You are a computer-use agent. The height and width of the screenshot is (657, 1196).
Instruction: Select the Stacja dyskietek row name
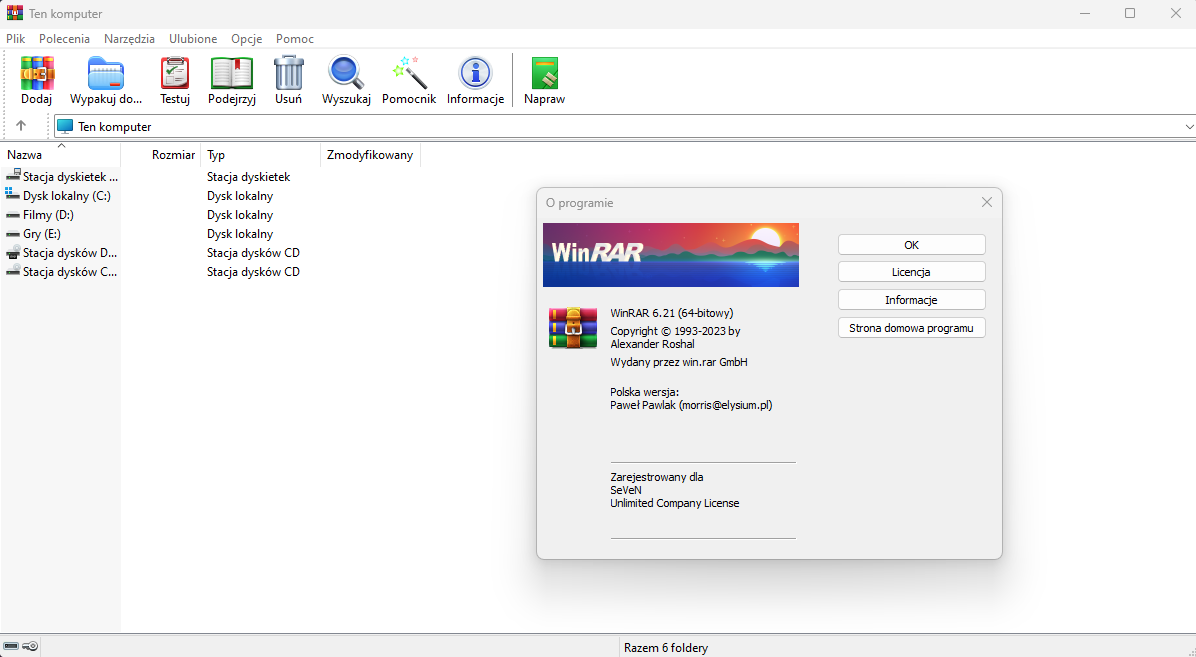click(x=70, y=177)
